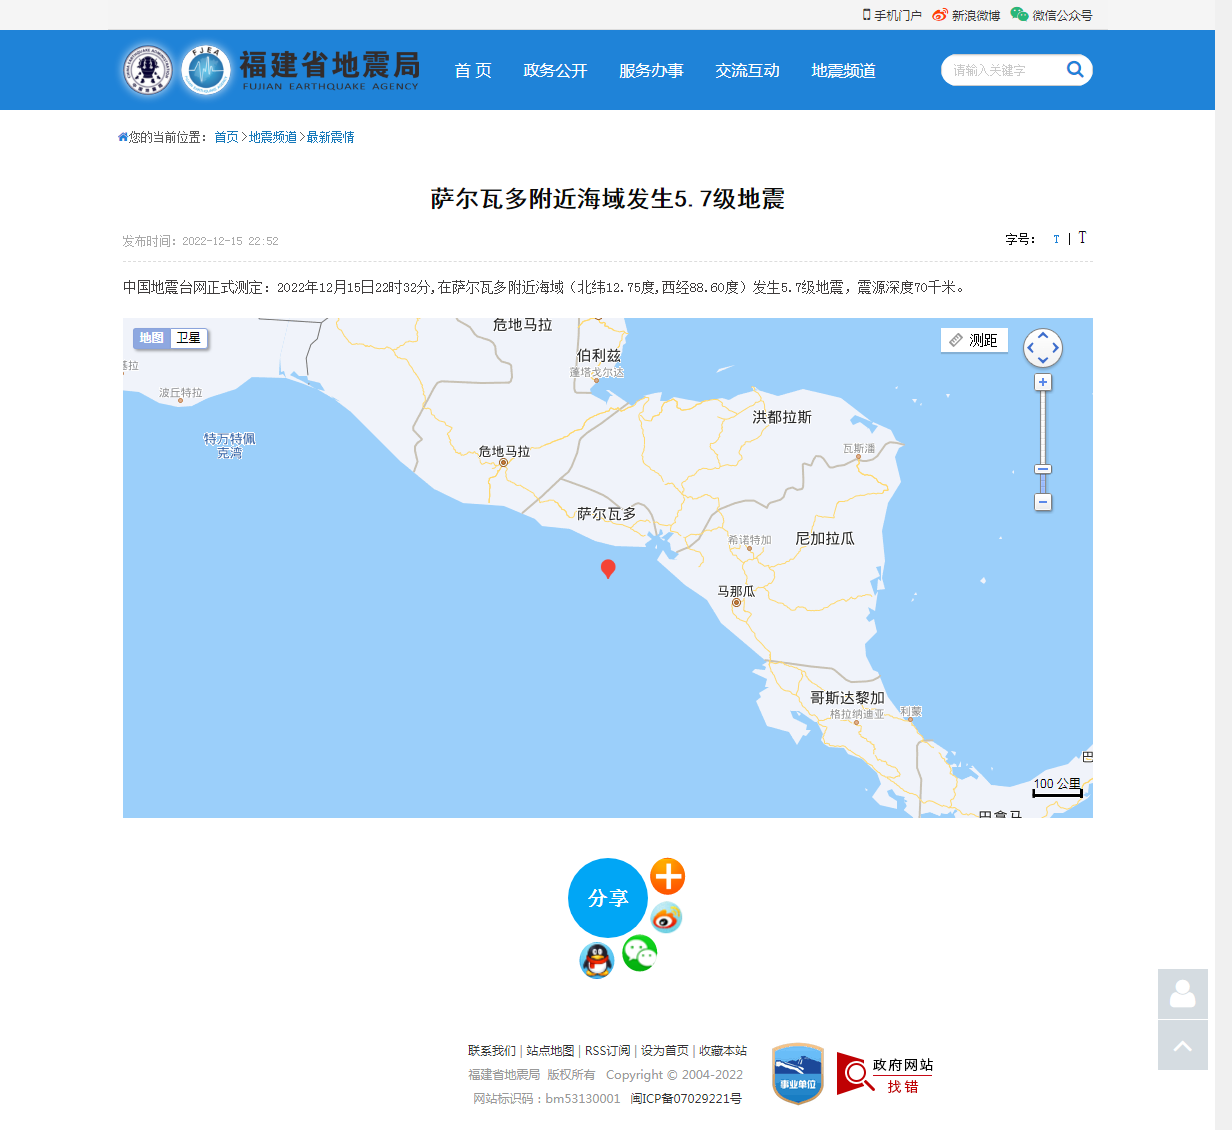Zoom out the map with minus button
Image resolution: width=1232 pixels, height=1130 pixels.
tap(1043, 502)
